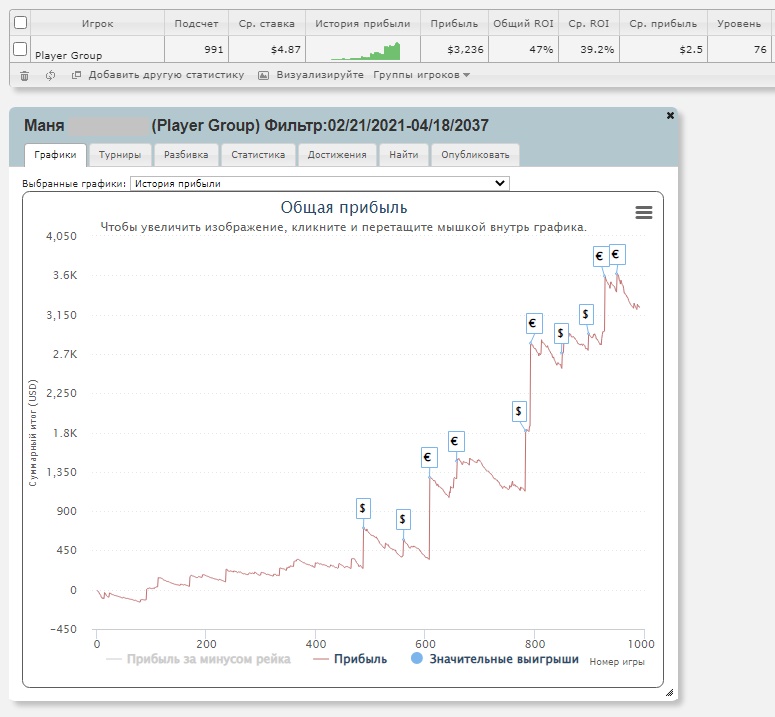Close the player group popup
Viewport: 775px width, 717px height.
coord(670,115)
